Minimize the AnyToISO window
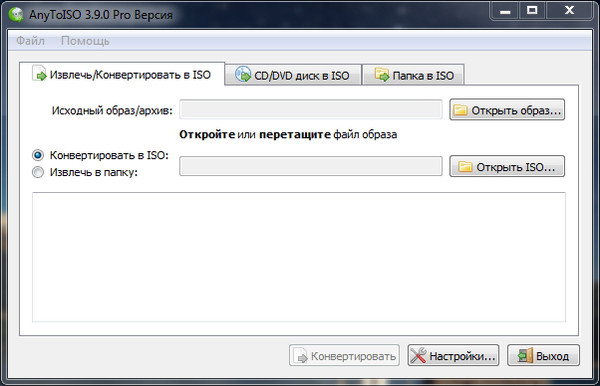Screen dimensions: 600x386 [x=505, y=11]
